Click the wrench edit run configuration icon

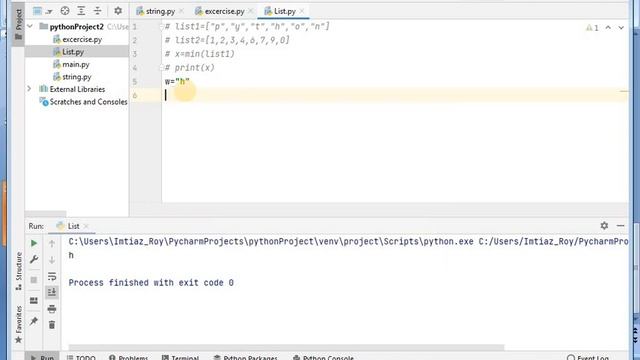click(x=34, y=259)
